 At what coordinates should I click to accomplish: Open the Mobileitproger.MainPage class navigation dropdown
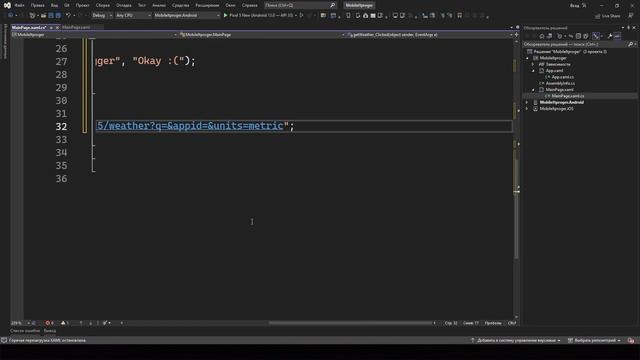click(x=262, y=35)
